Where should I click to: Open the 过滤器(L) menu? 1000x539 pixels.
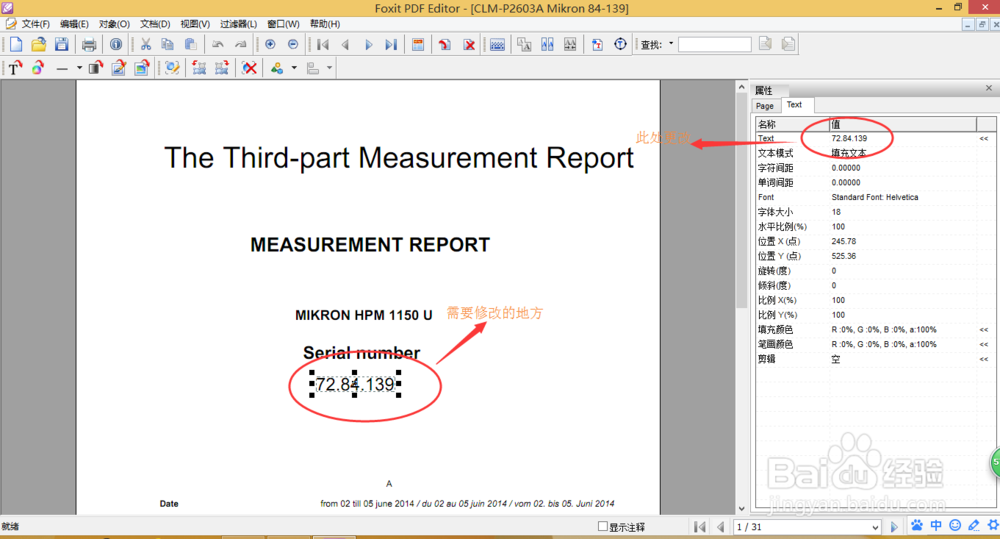(238, 24)
